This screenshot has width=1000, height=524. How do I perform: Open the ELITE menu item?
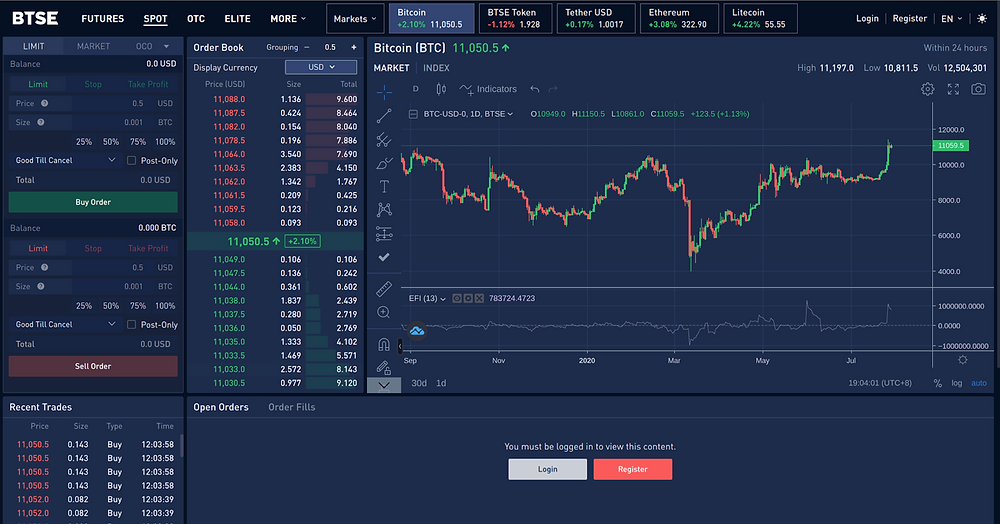coord(237,18)
